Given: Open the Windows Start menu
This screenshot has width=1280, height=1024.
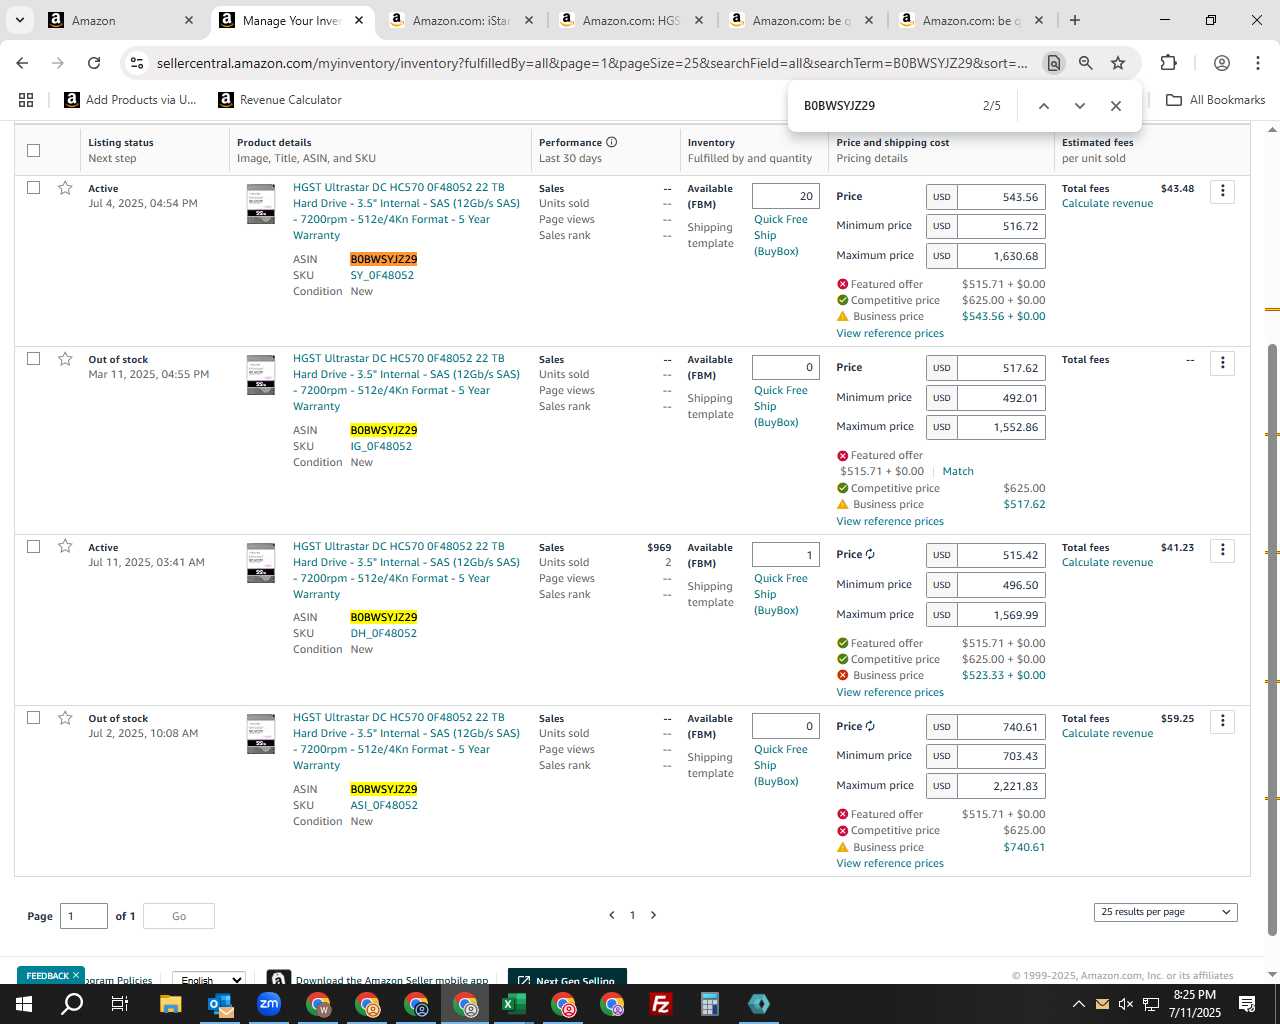Looking at the screenshot, I should coord(24,1004).
